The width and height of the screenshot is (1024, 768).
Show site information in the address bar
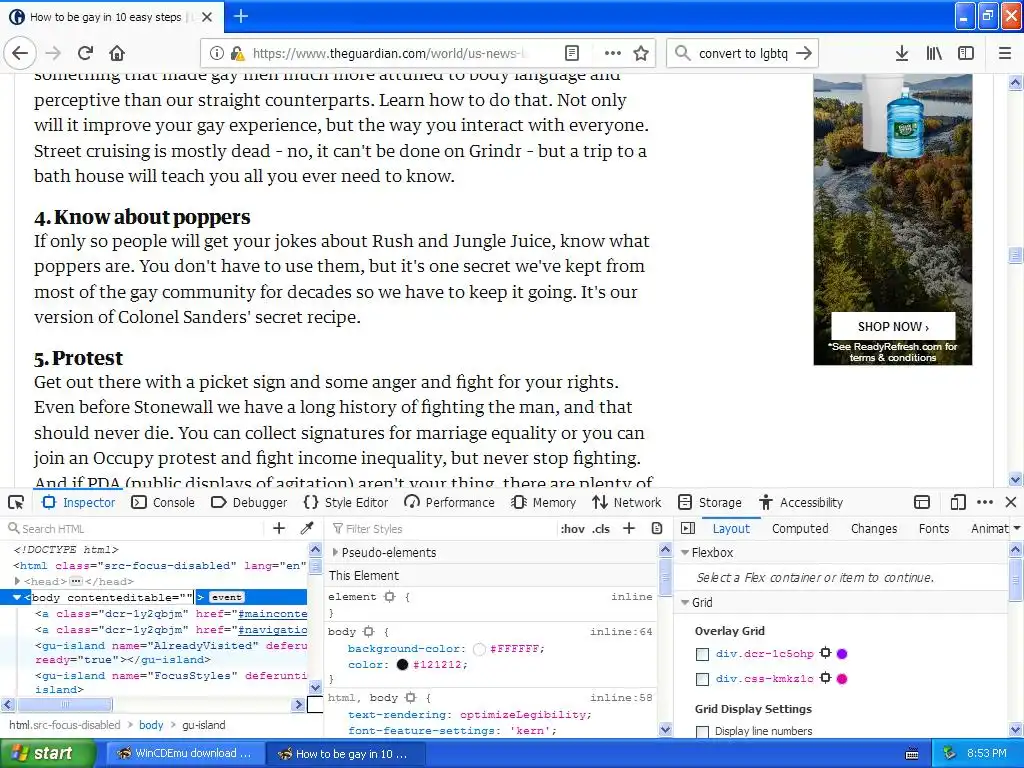pyautogui.click(x=216, y=54)
